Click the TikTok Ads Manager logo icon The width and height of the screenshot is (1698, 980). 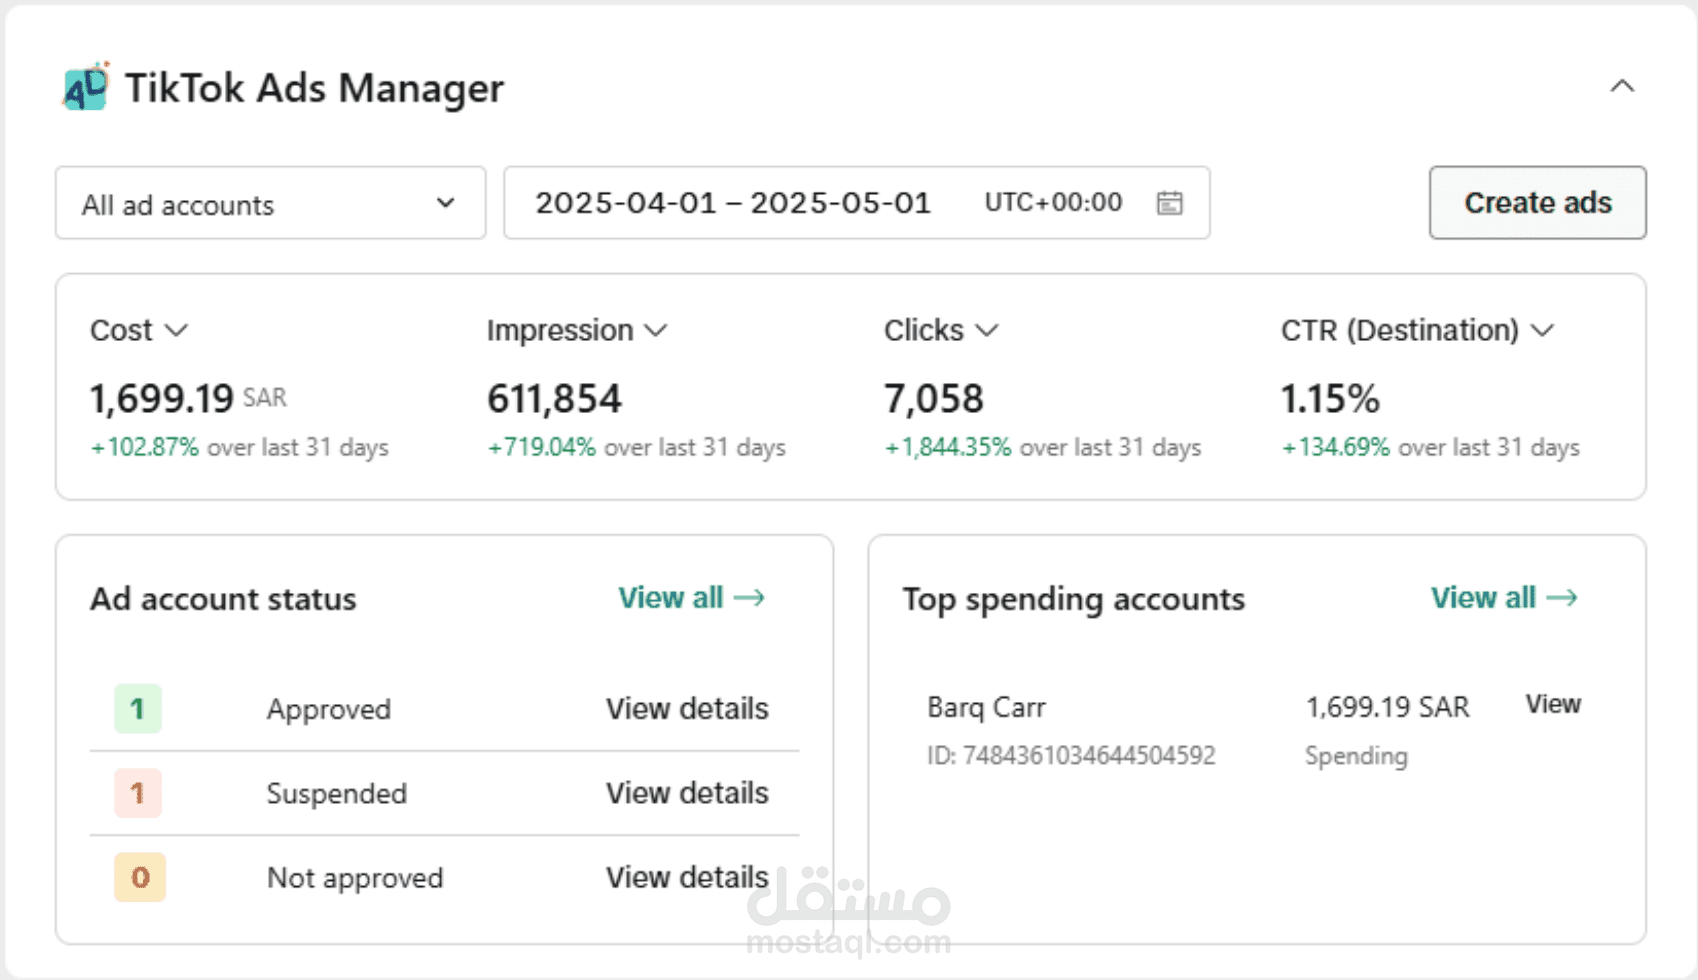tap(86, 87)
